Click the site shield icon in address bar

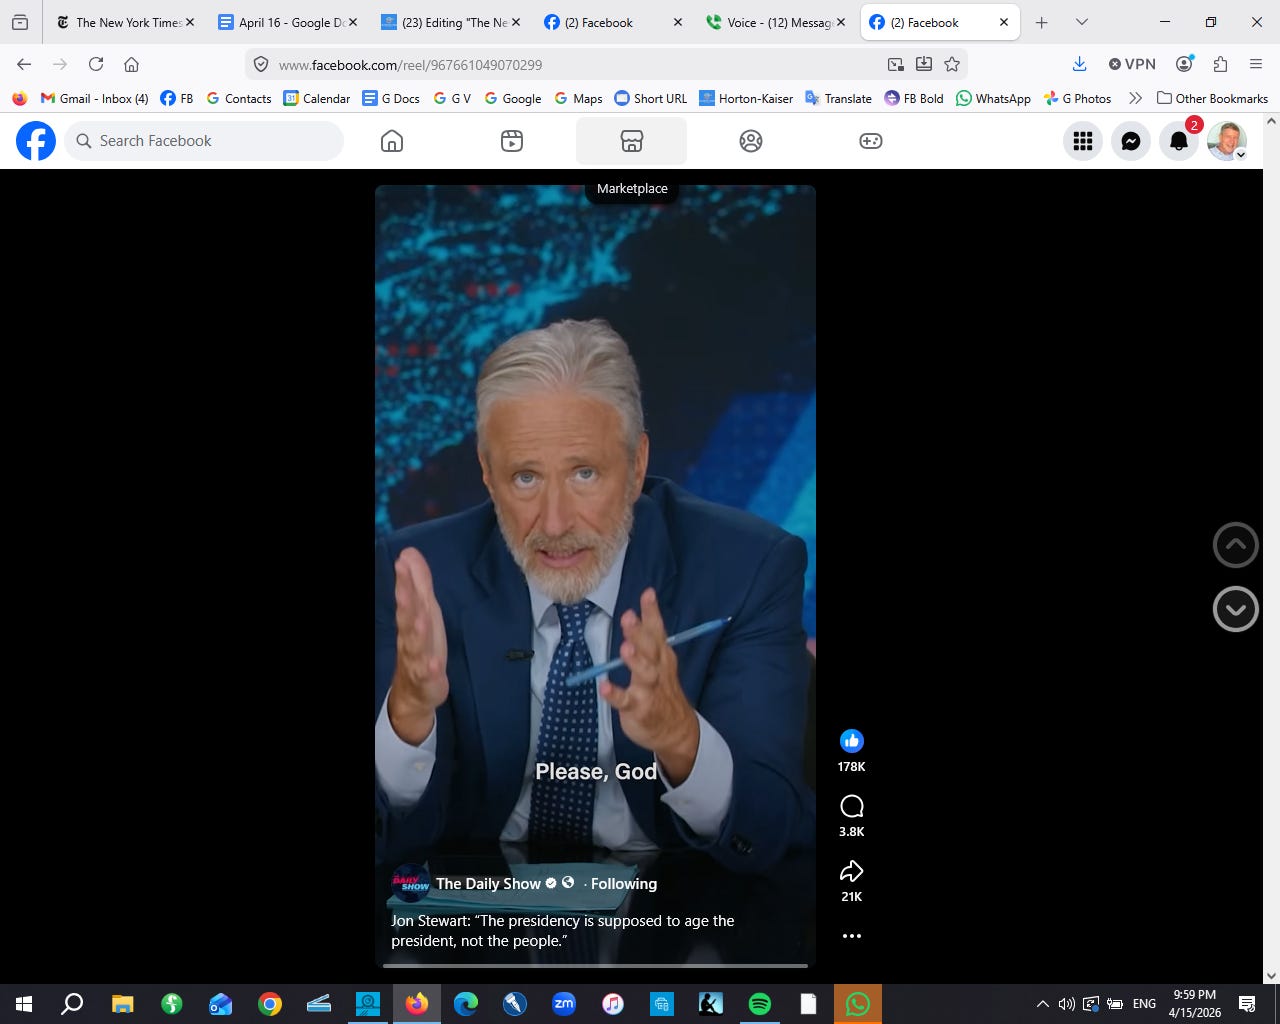pyautogui.click(x=261, y=64)
